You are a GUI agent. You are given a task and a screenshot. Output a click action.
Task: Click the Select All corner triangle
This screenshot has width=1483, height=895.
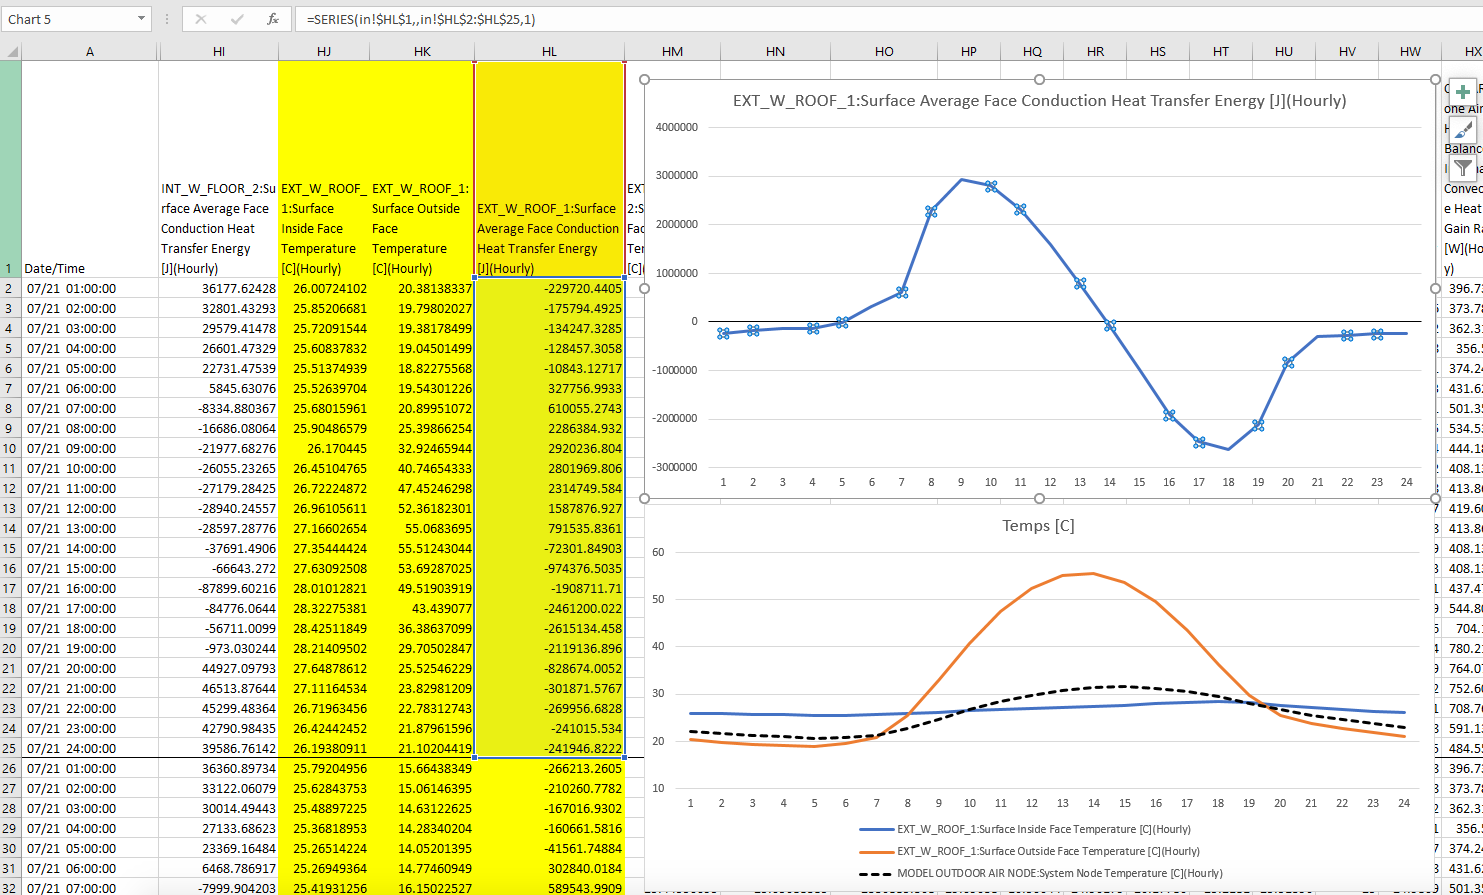[x=11, y=51]
